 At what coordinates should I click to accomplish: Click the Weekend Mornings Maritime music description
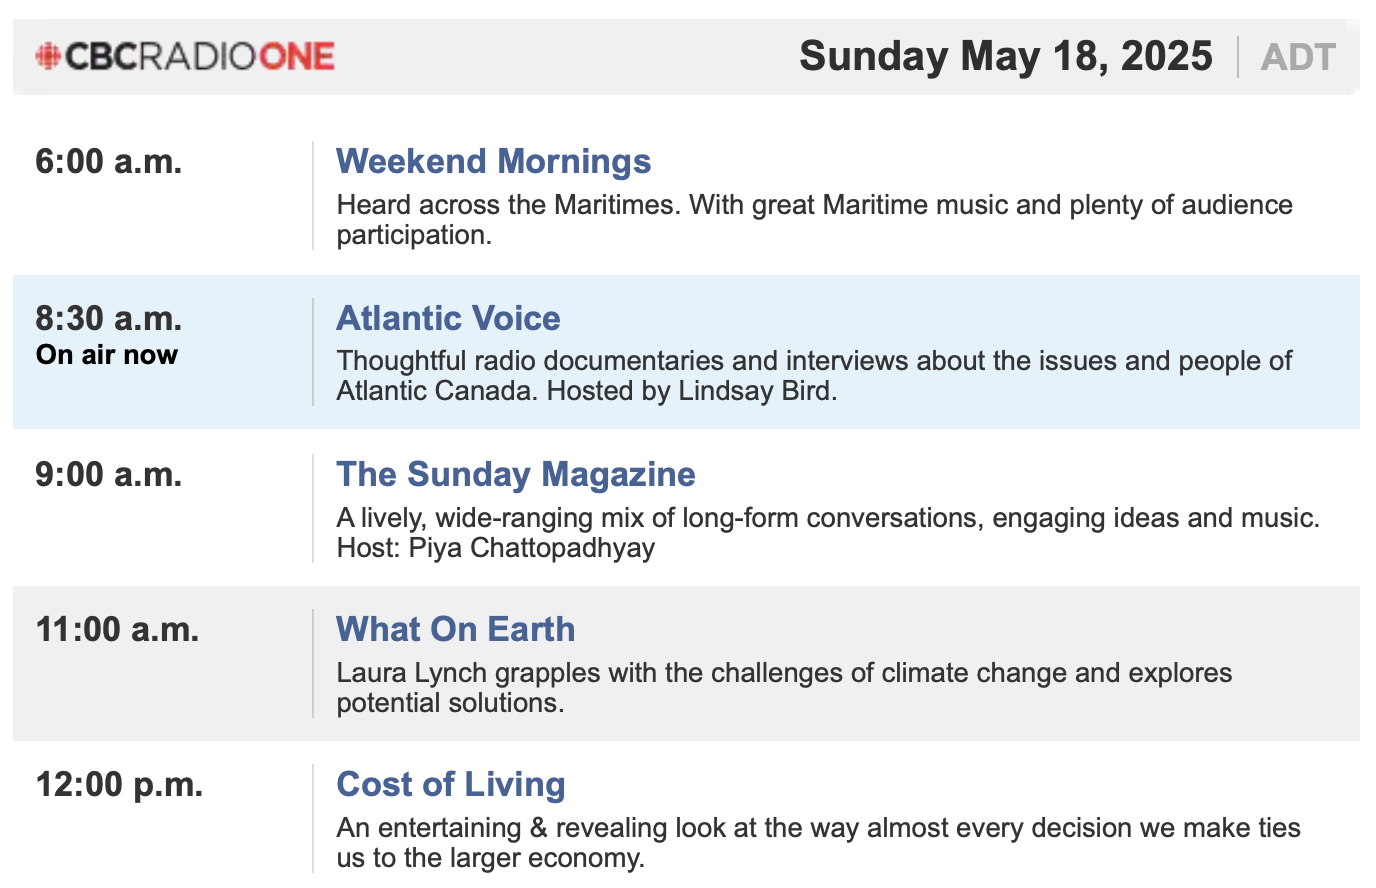pos(814,220)
